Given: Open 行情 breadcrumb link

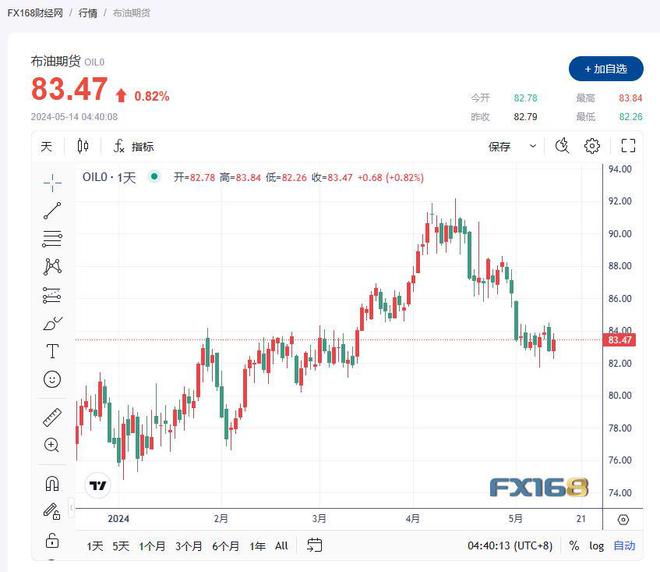Looking at the screenshot, I should 88,13.
